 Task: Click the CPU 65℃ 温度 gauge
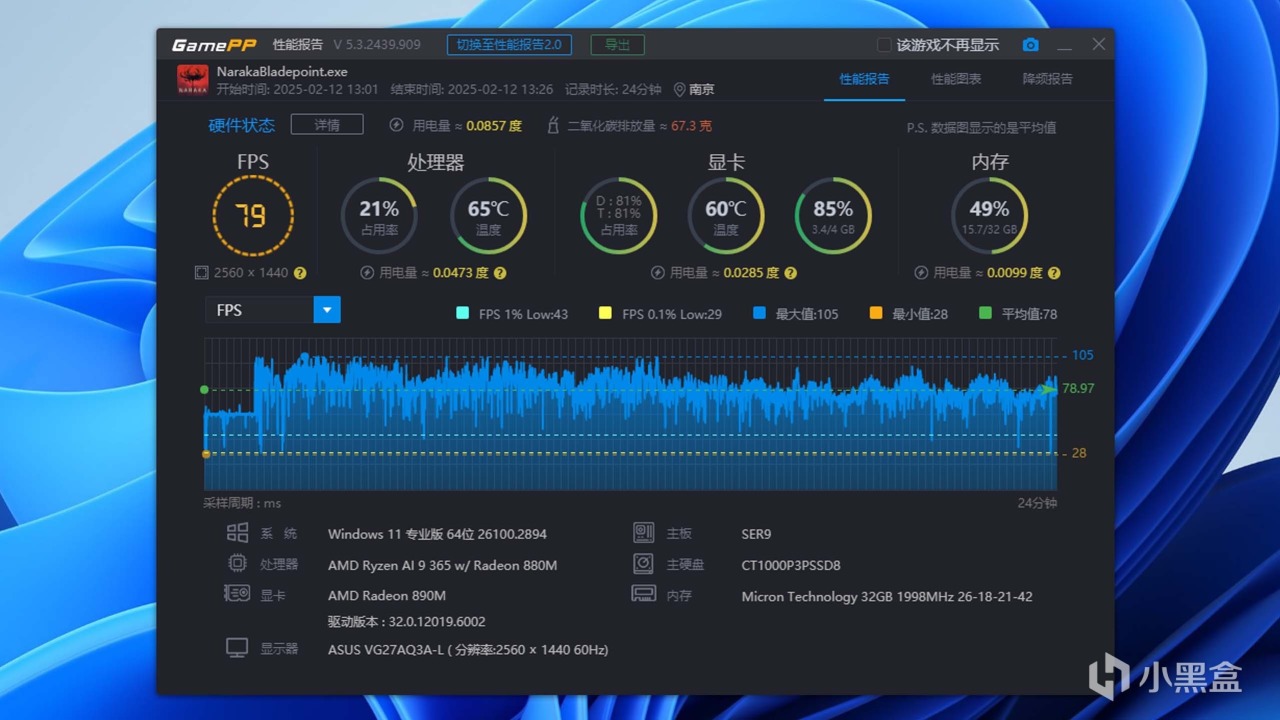(488, 216)
